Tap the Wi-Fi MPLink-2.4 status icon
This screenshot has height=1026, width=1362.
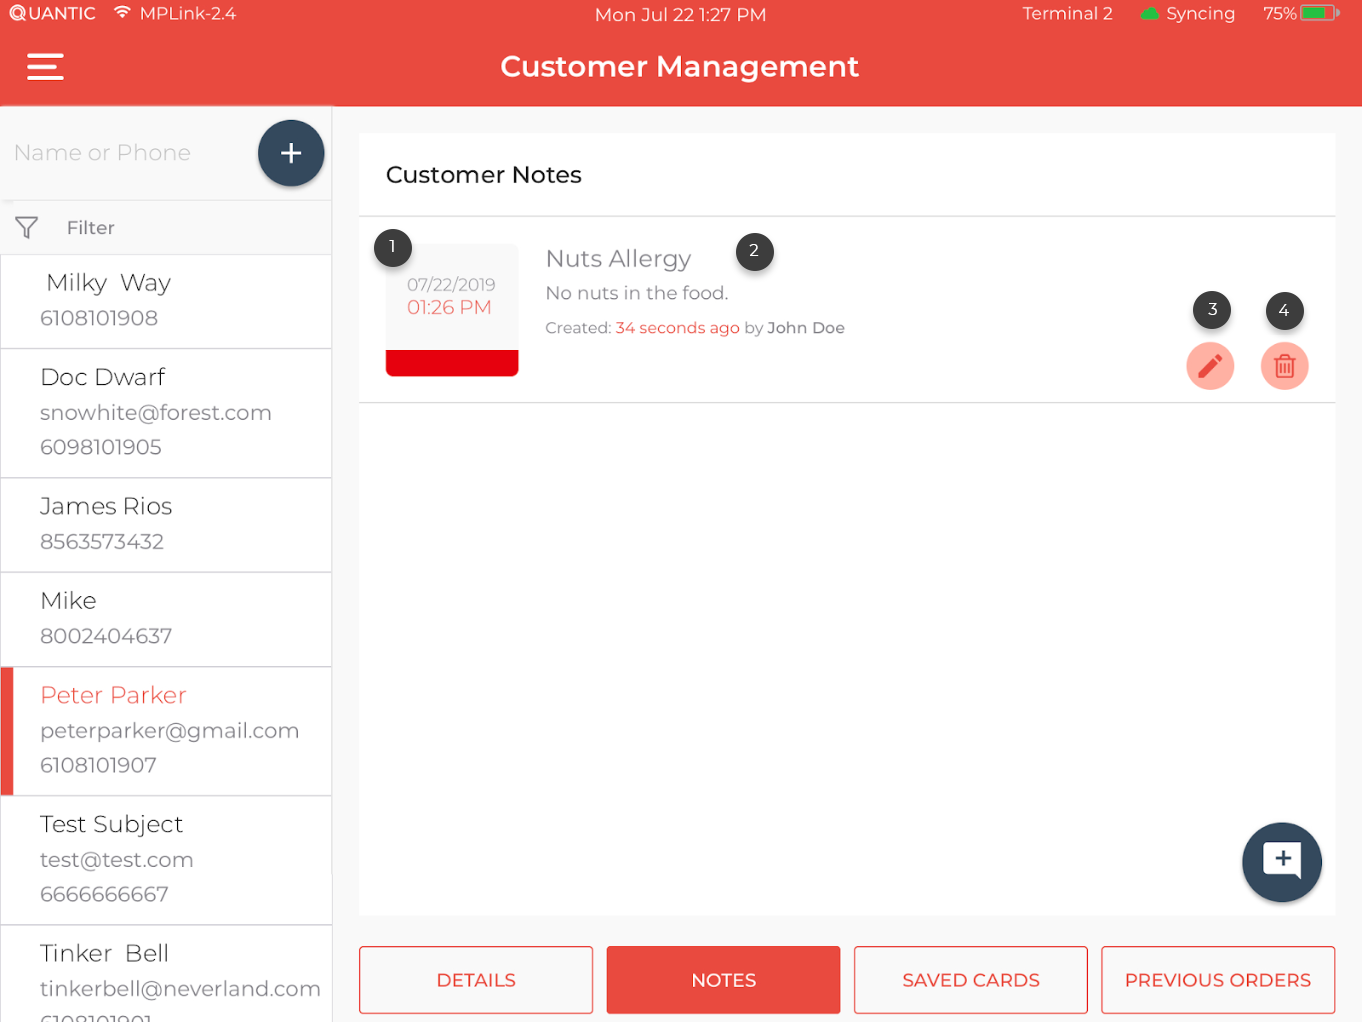click(122, 13)
